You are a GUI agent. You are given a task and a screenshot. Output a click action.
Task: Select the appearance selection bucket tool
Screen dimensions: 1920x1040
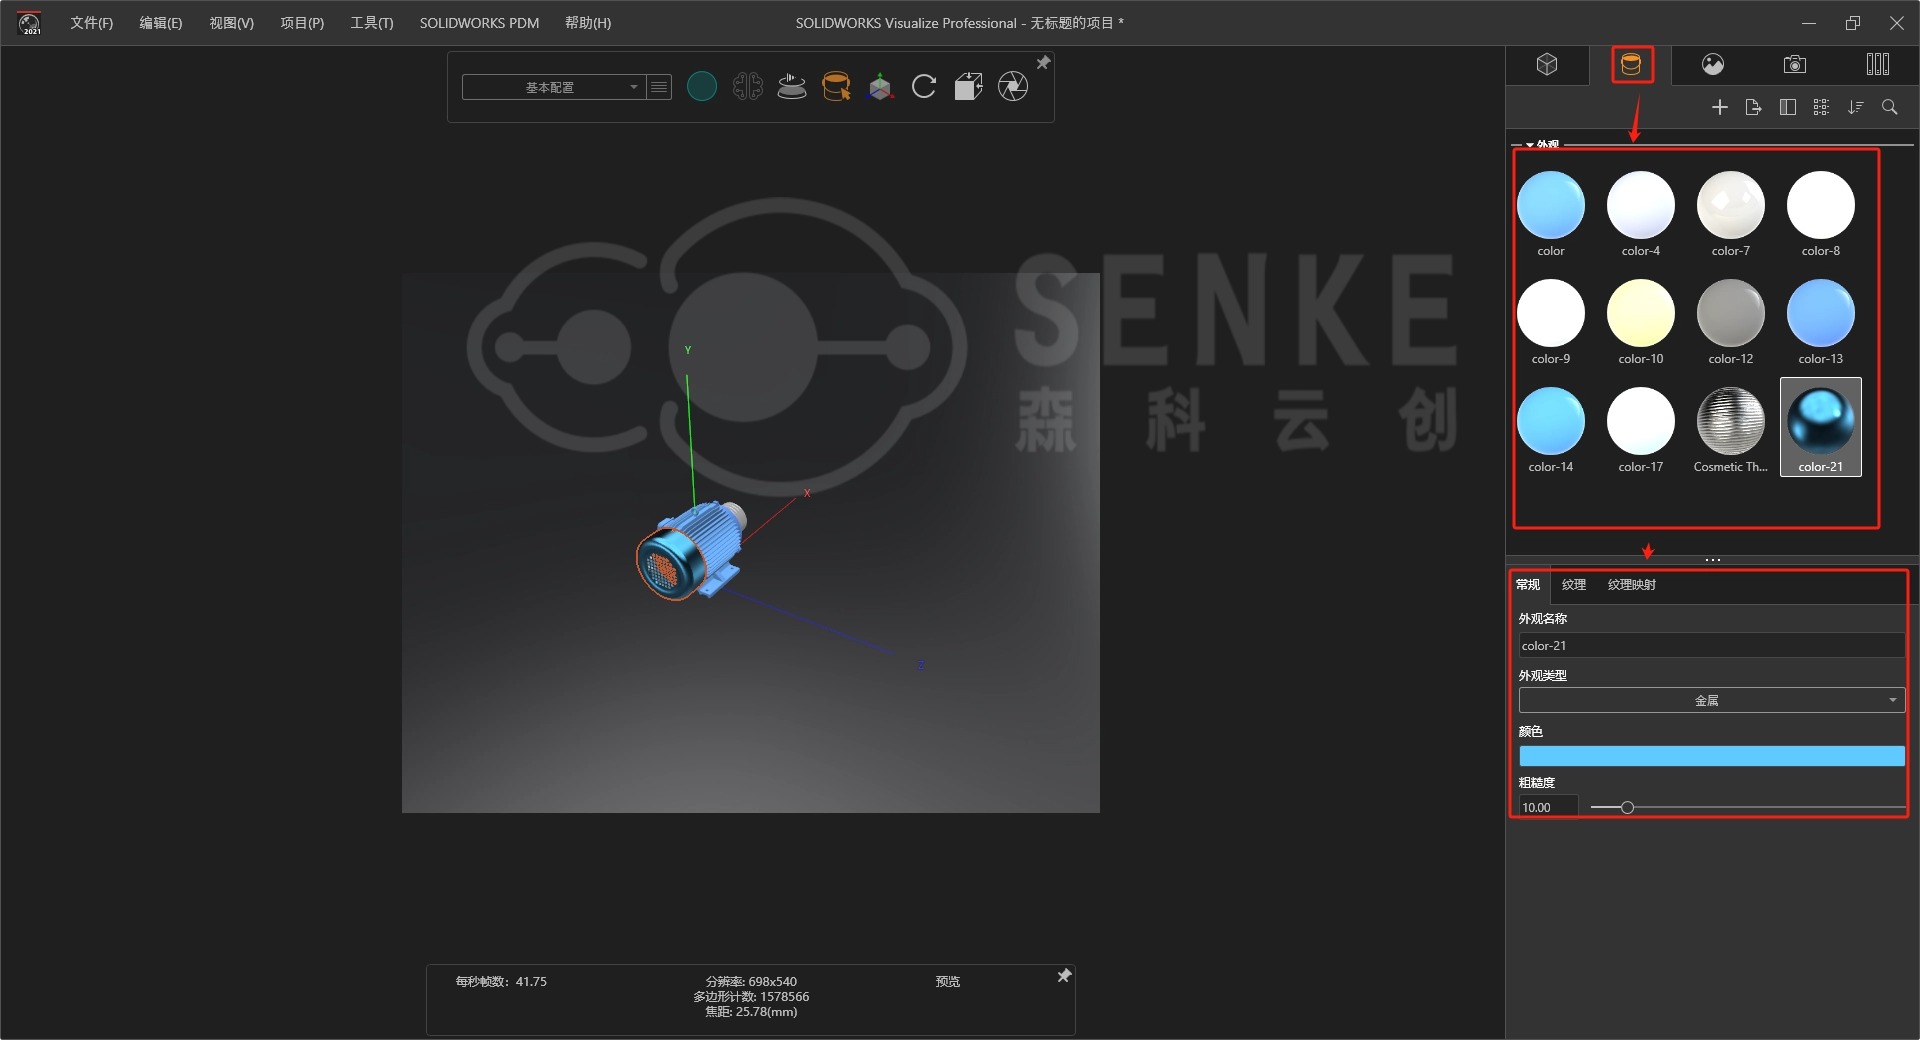[836, 87]
